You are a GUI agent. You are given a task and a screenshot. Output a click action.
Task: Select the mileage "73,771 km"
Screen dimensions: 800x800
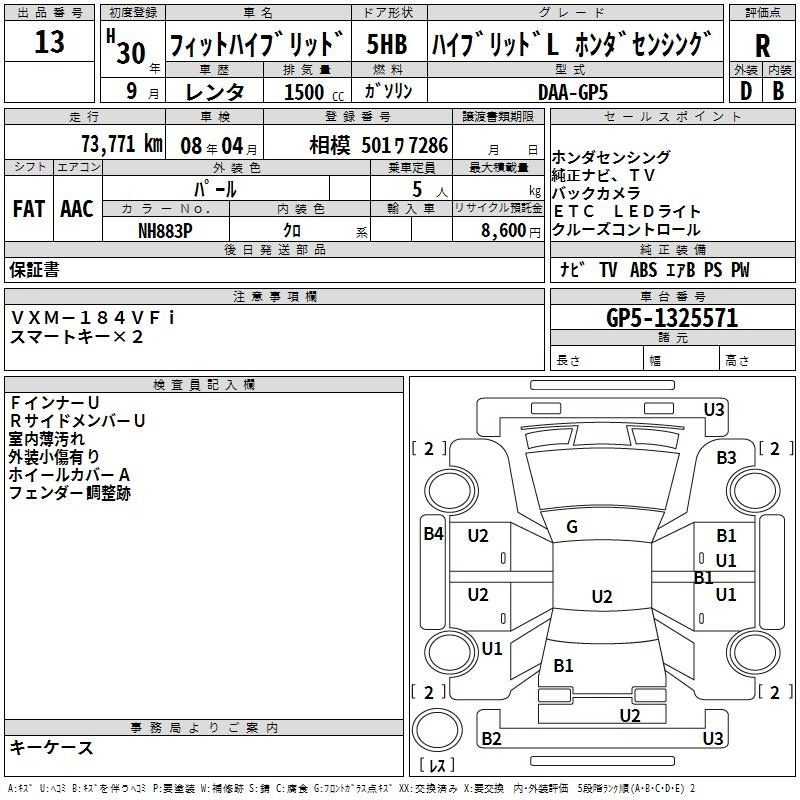pyautogui.click(x=122, y=144)
